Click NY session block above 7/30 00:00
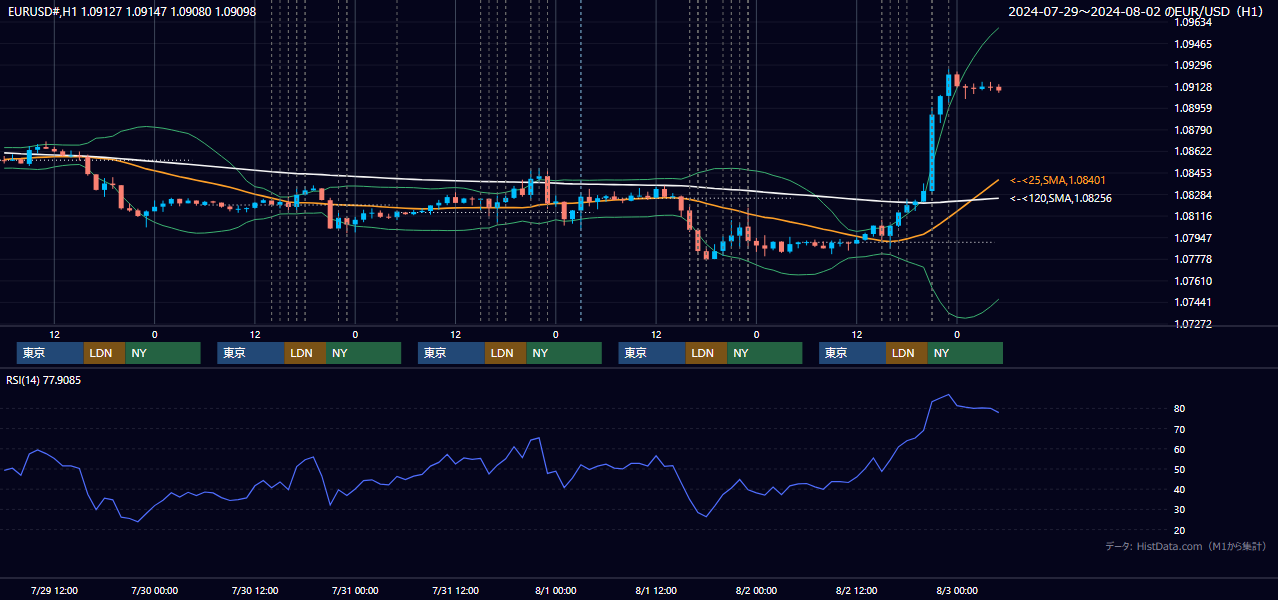1278x600 pixels. [163, 353]
